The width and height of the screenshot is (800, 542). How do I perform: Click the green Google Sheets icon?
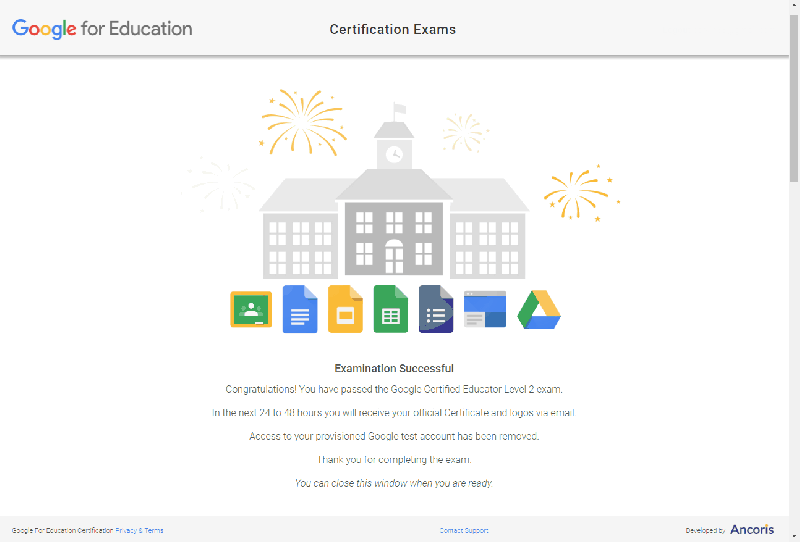coord(391,309)
